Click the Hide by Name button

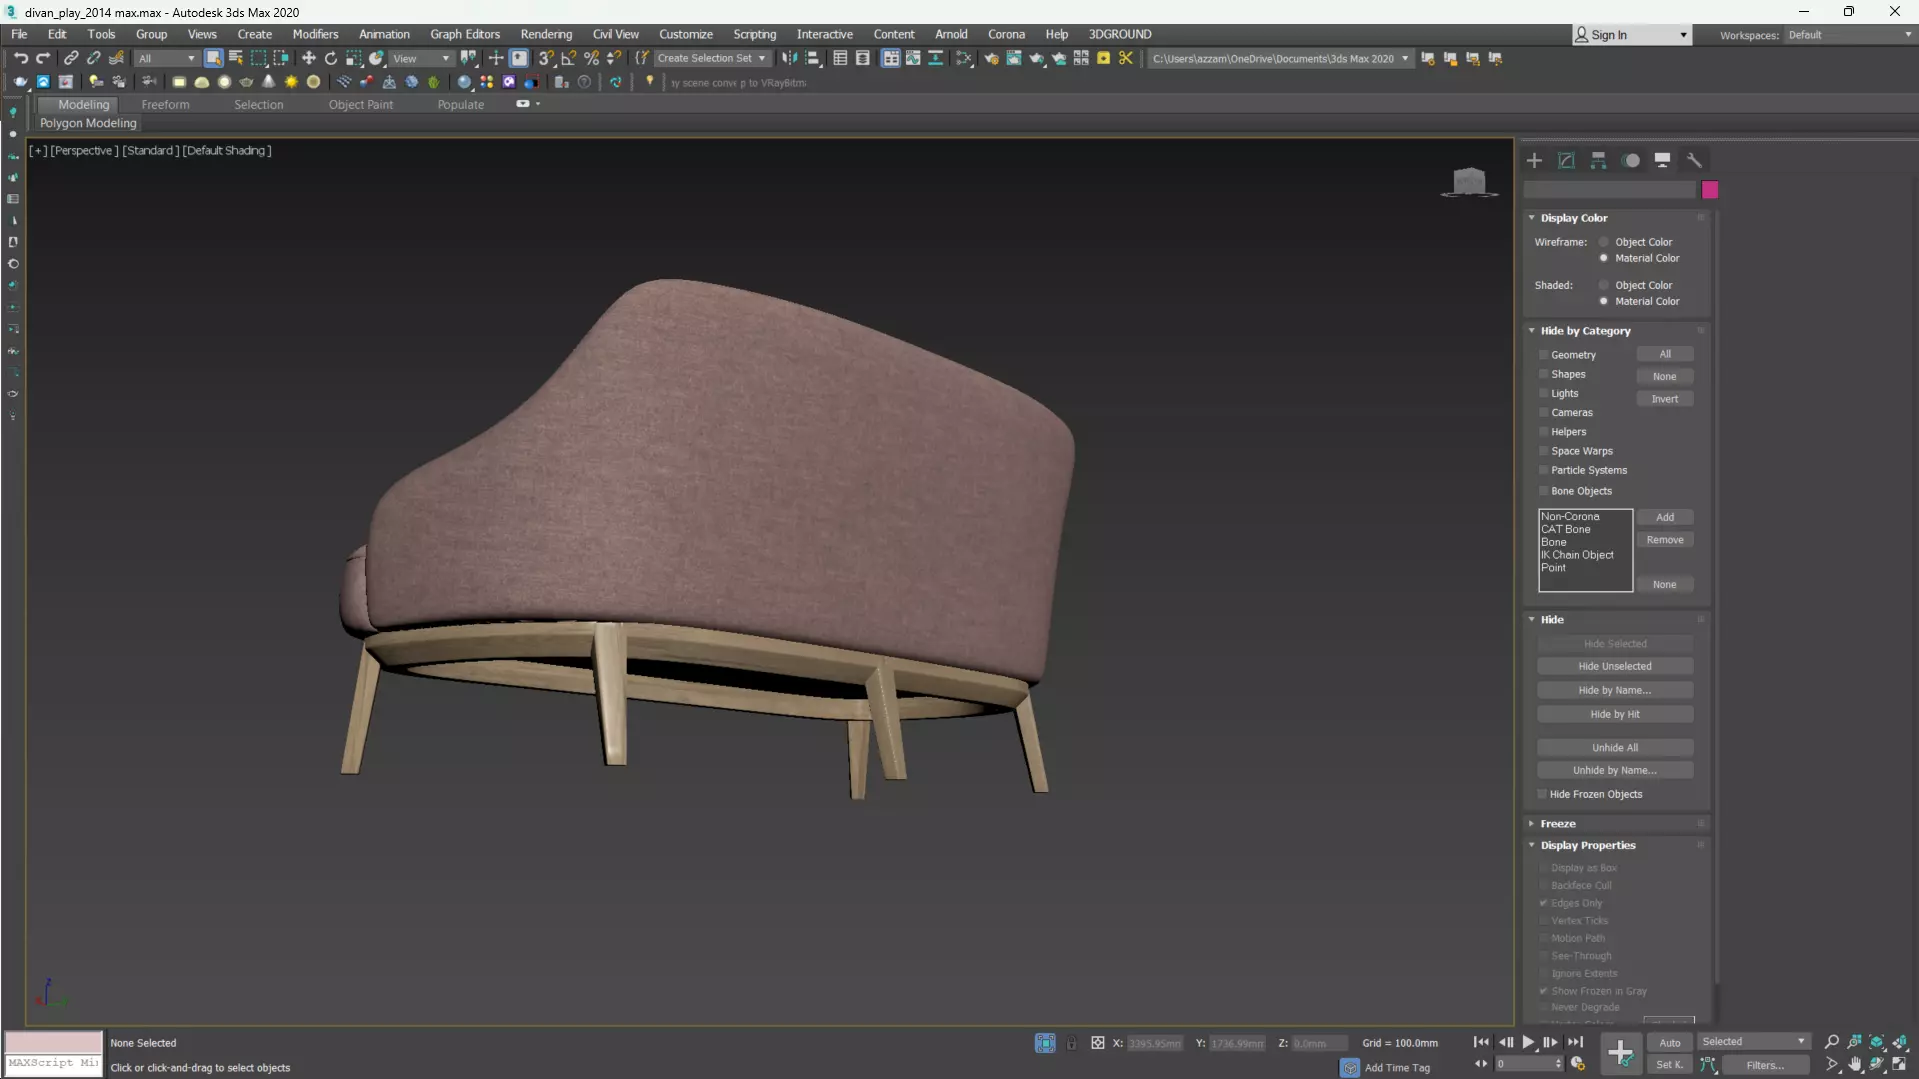coord(1615,690)
